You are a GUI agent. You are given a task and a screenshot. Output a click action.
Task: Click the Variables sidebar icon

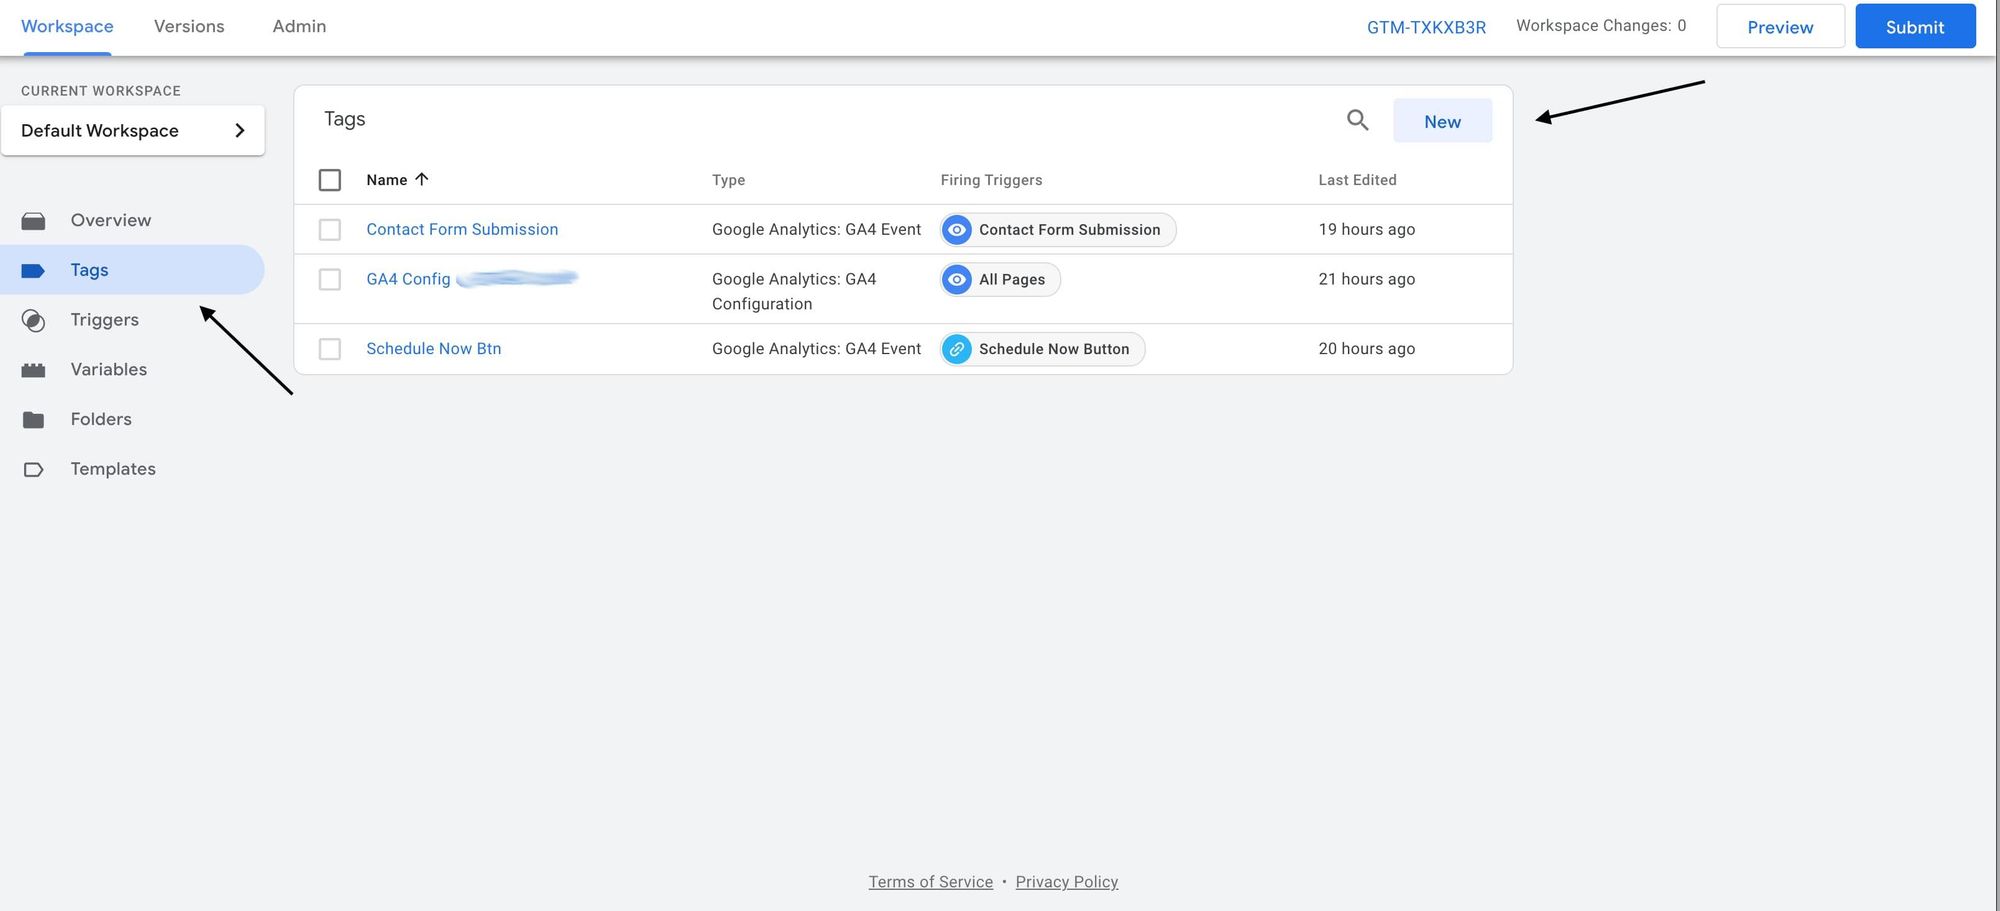[33, 370]
